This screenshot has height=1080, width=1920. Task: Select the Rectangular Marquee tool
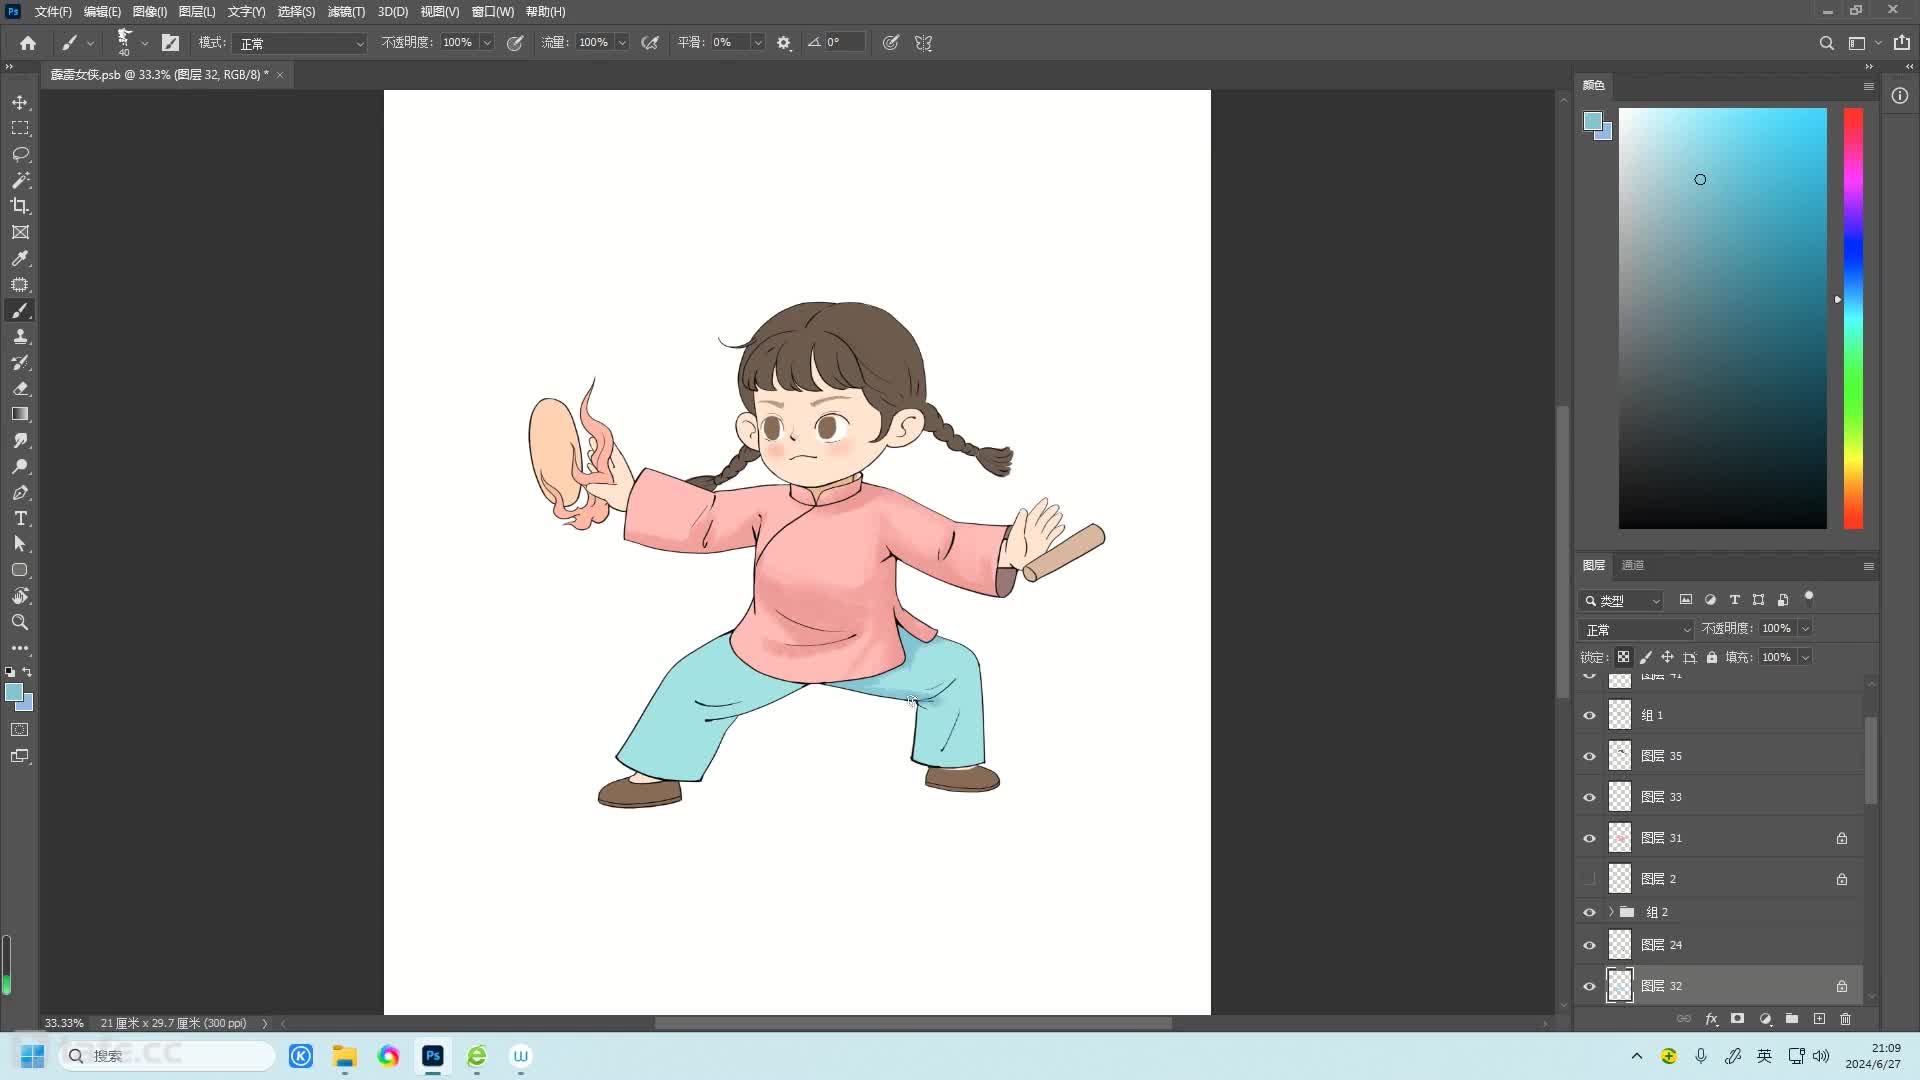click(20, 129)
